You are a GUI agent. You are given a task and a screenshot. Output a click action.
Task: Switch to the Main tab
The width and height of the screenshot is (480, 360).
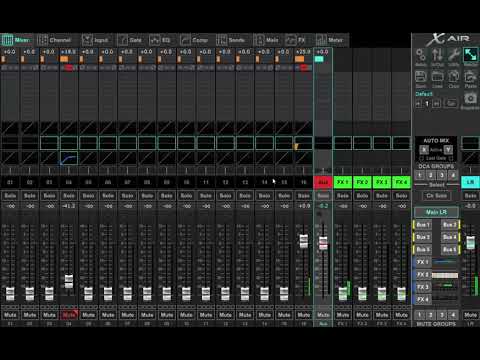click(266, 40)
